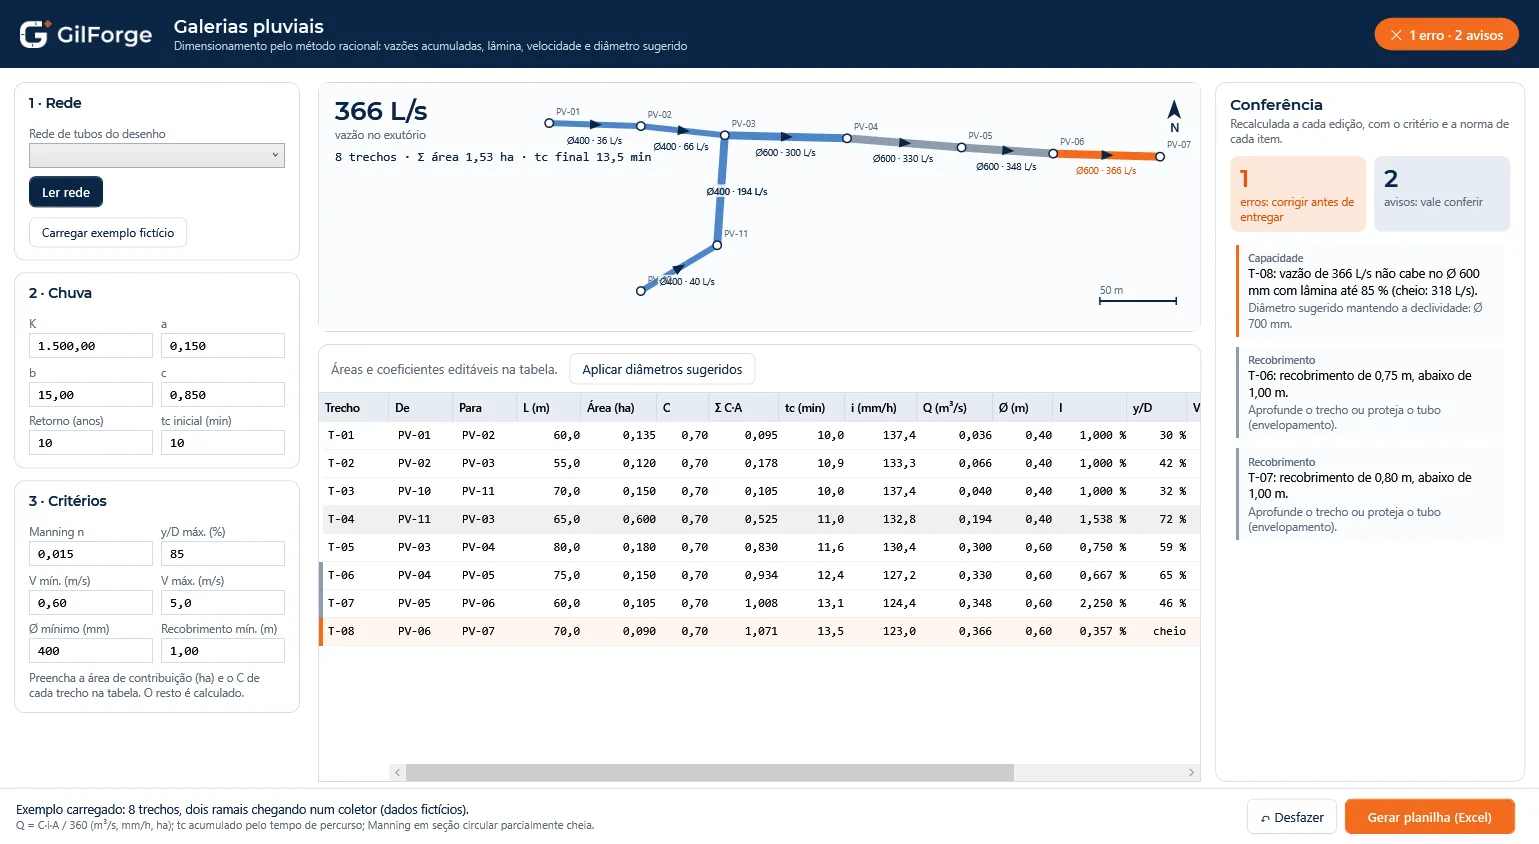The width and height of the screenshot is (1539, 844).
Task: Edit the Manning n field
Action: [x=91, y=554]
